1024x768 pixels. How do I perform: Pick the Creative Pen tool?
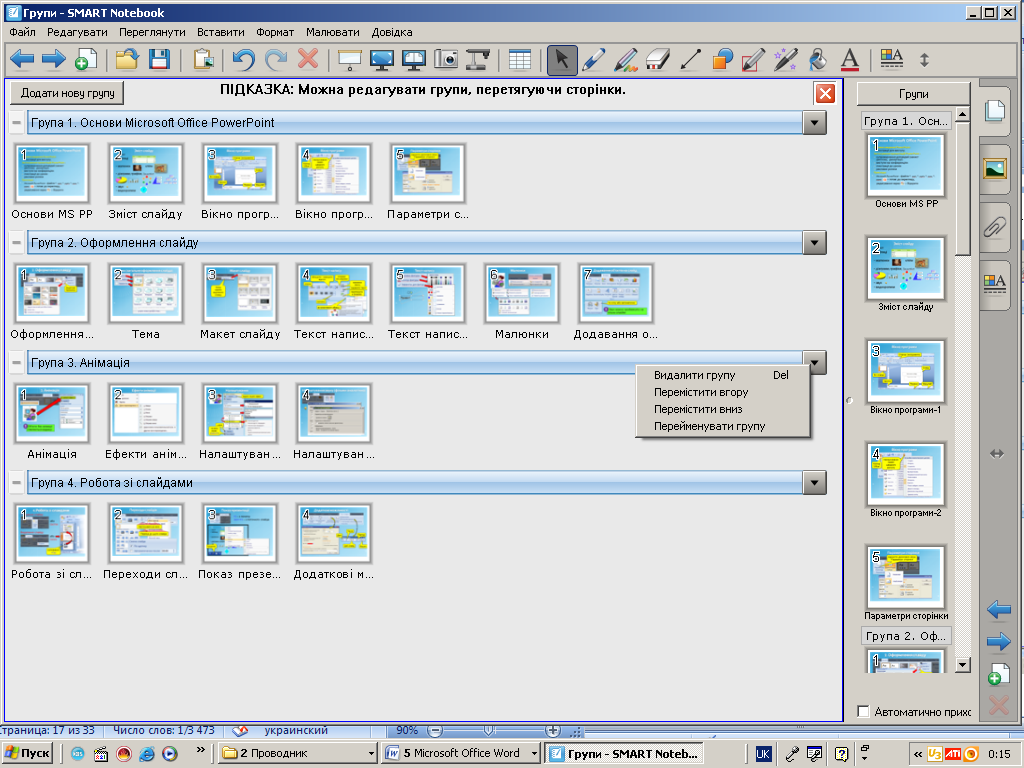626,60
